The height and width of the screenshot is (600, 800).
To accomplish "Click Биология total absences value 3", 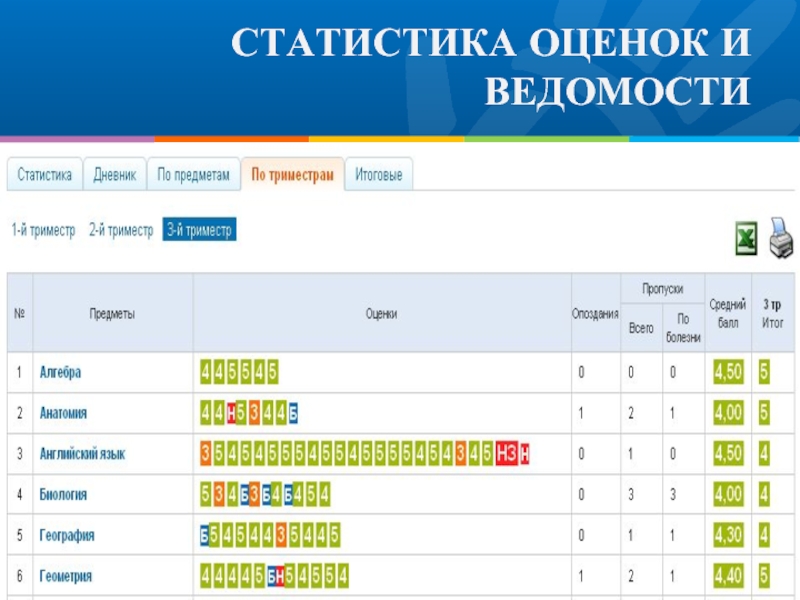I will 631,494.
